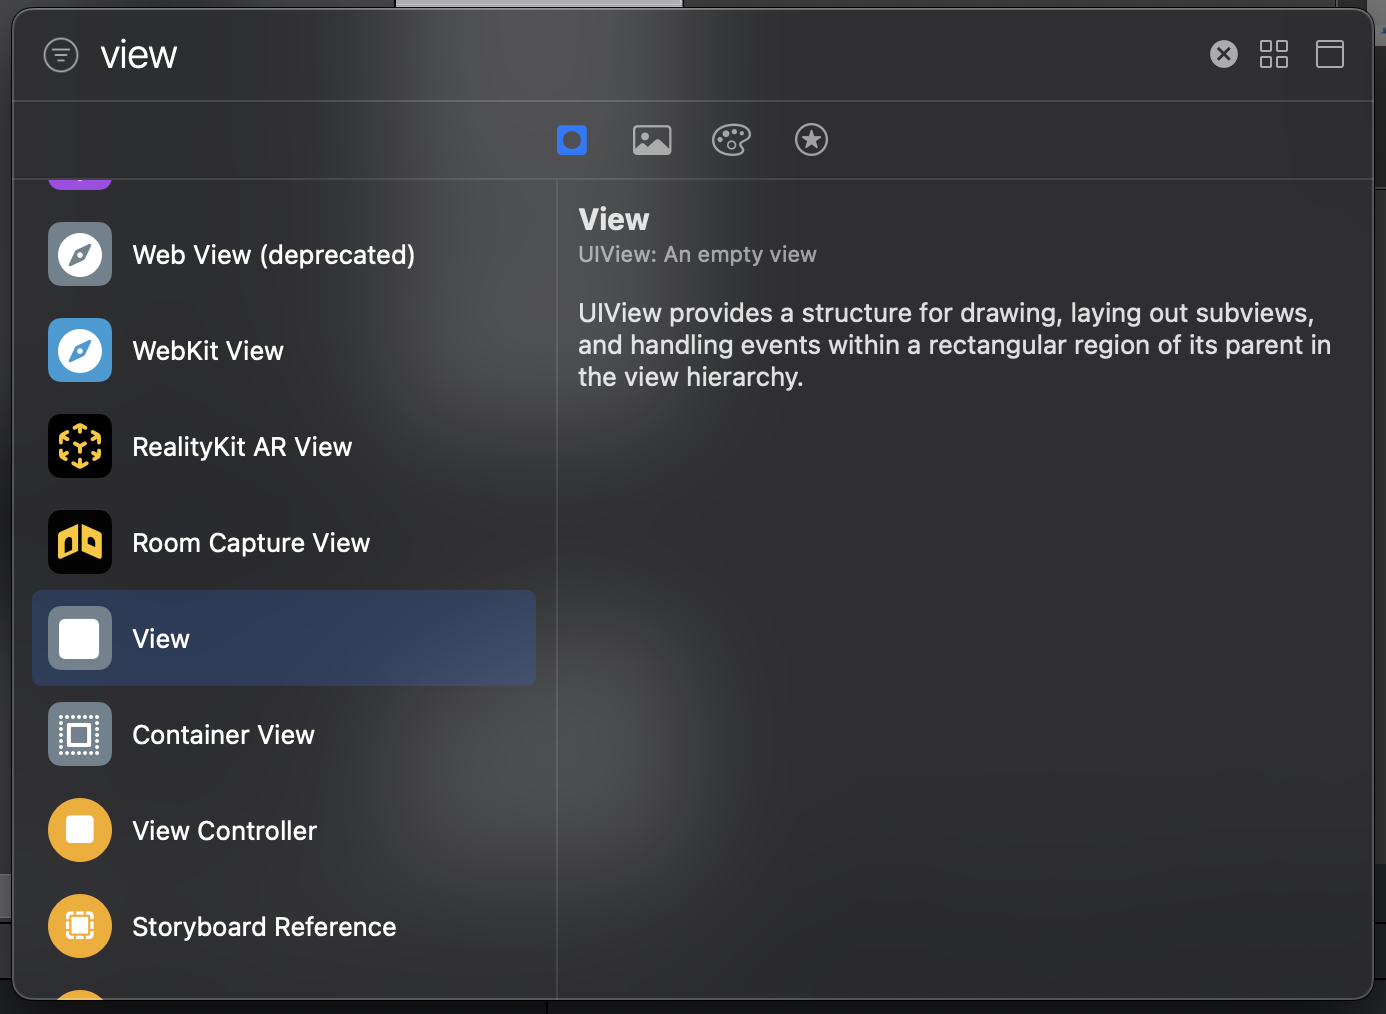Select the RealityKit AR View icon

point(80,446)
